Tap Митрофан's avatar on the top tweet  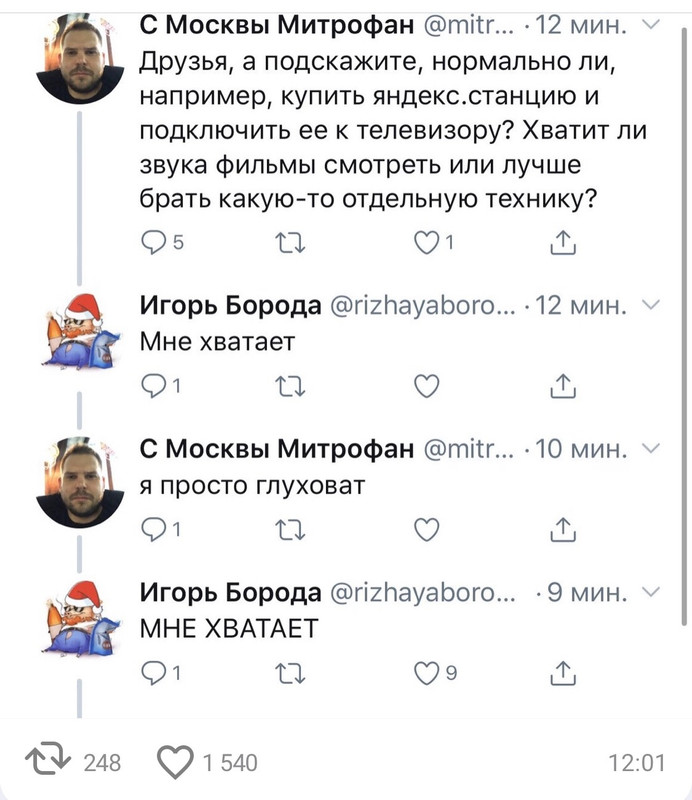tap(80, 59)
